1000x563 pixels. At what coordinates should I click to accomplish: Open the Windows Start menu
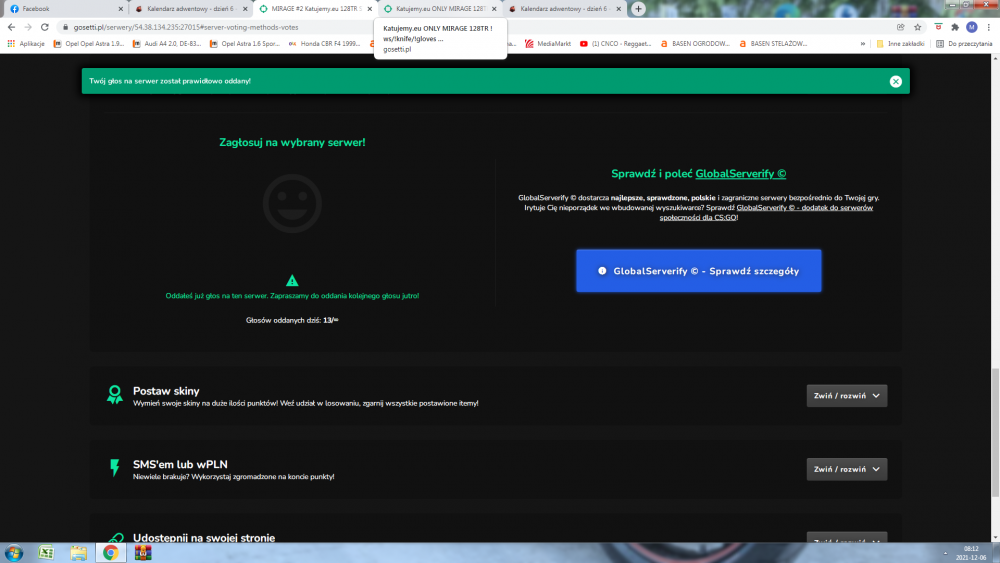(x=13, y=553)
